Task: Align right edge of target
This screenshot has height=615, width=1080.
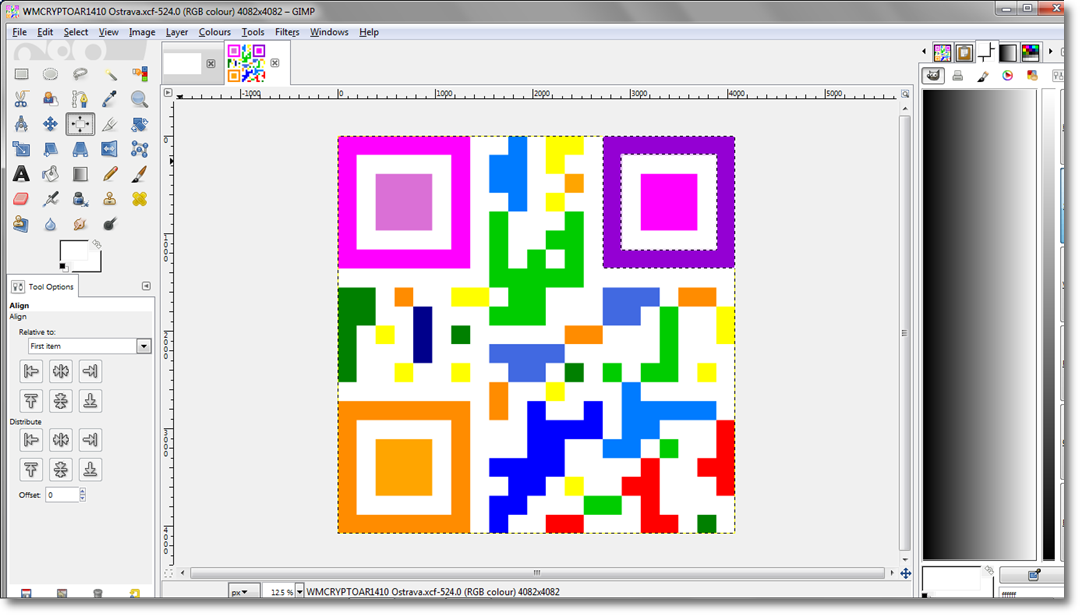Action: click(90, 371)
